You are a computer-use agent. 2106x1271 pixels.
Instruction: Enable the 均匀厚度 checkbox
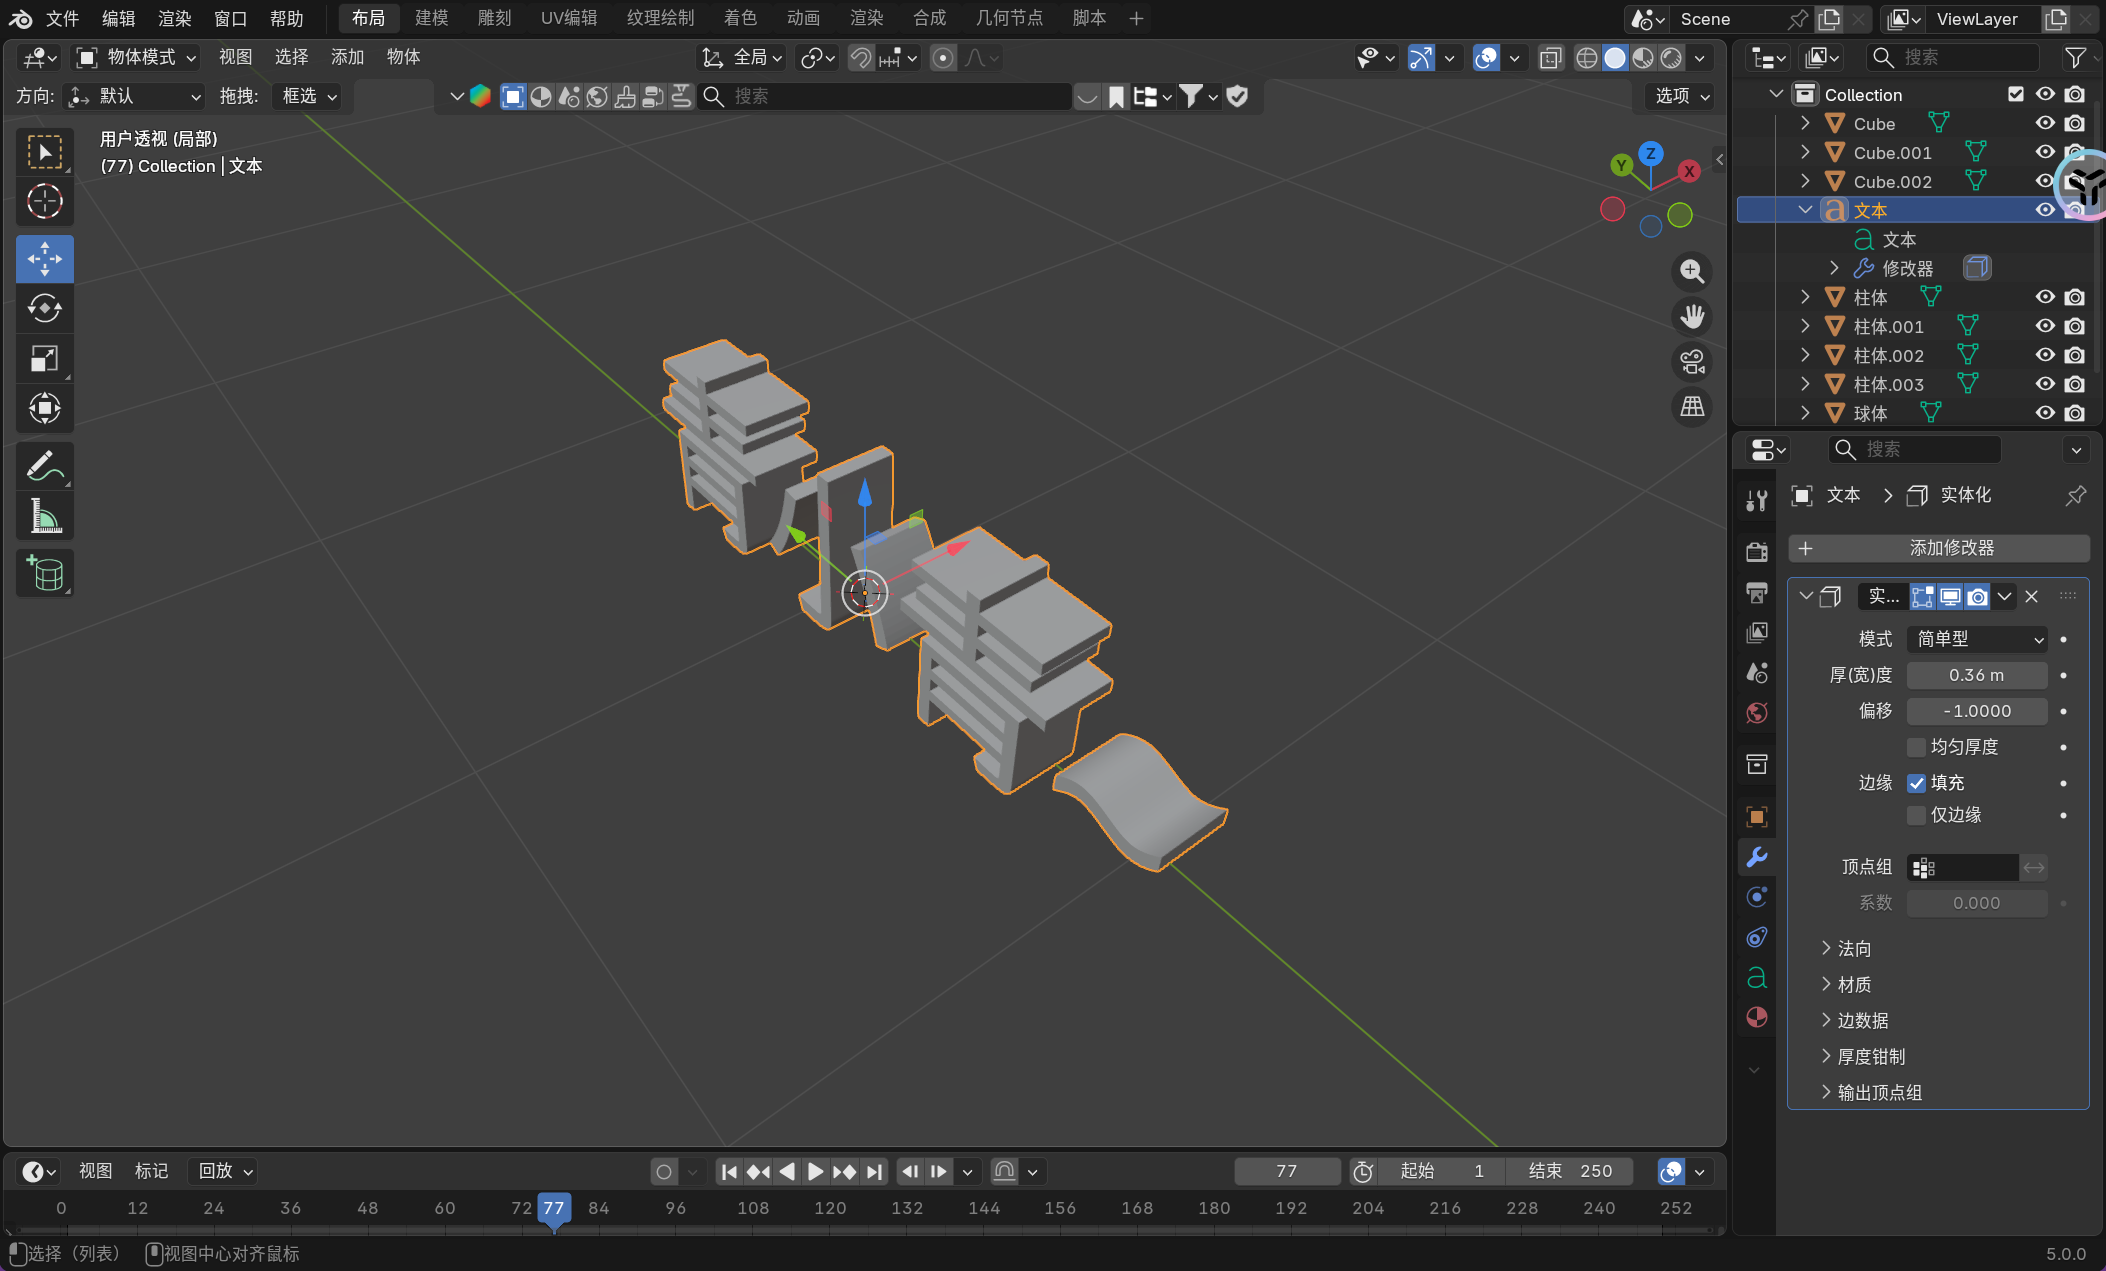[1916, 747]
